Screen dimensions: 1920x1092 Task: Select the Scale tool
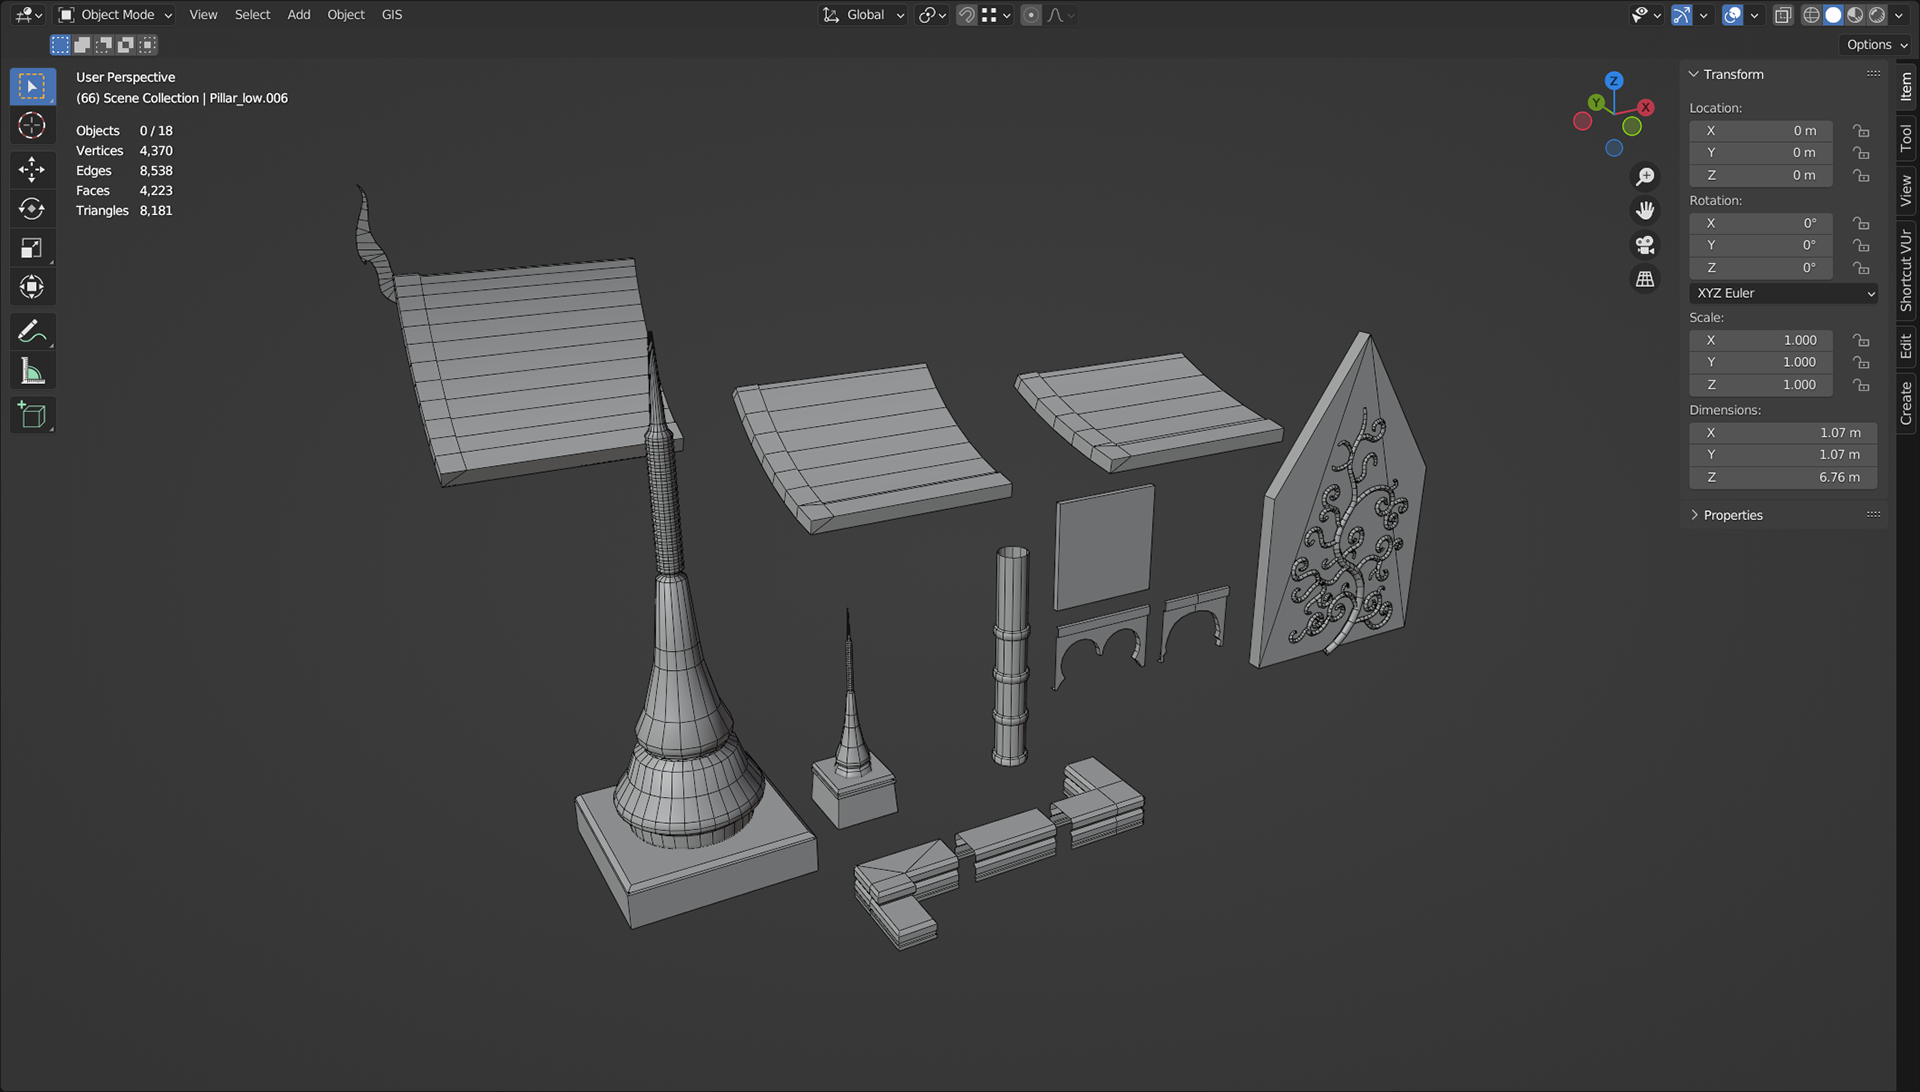(32, 248)
